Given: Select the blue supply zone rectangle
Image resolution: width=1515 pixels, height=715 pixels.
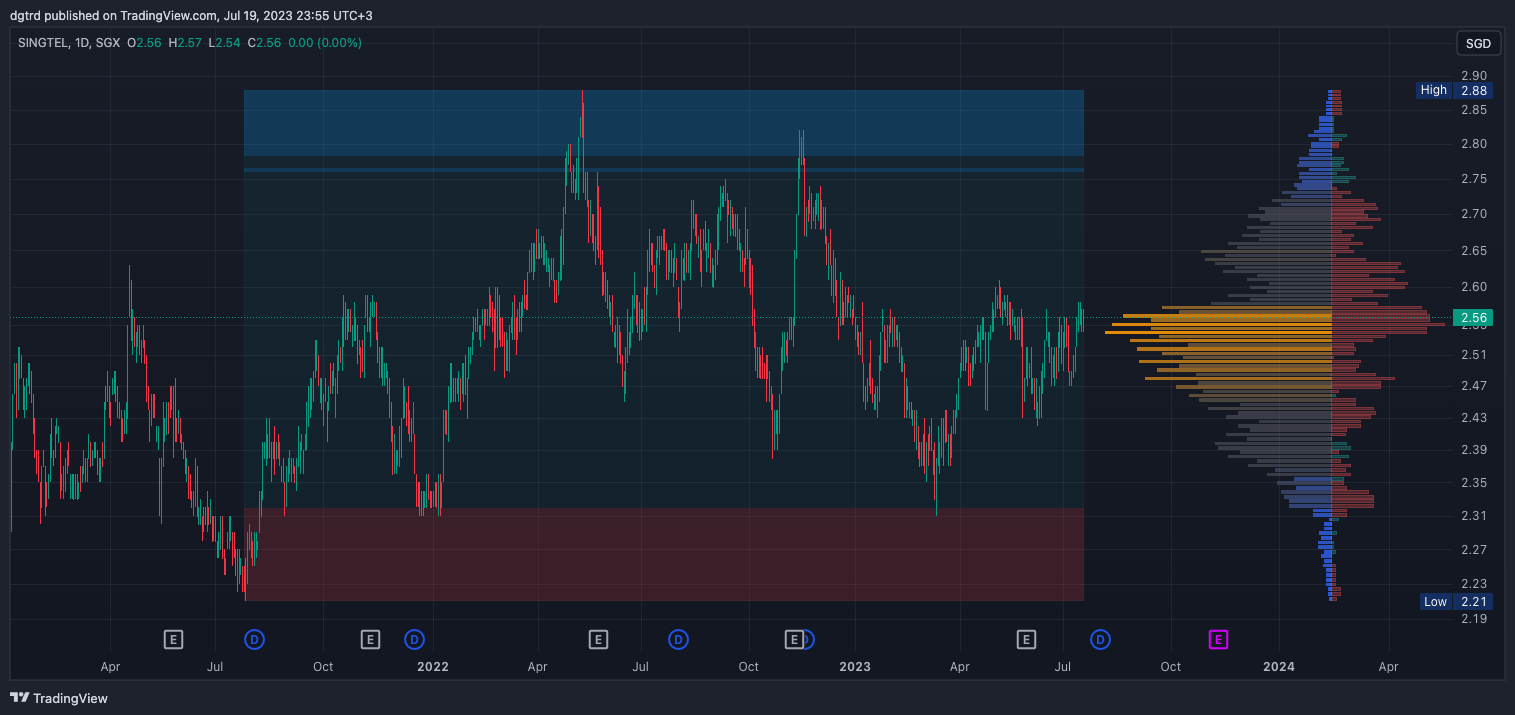Looking at the screenshot, I should click(664, 122).
